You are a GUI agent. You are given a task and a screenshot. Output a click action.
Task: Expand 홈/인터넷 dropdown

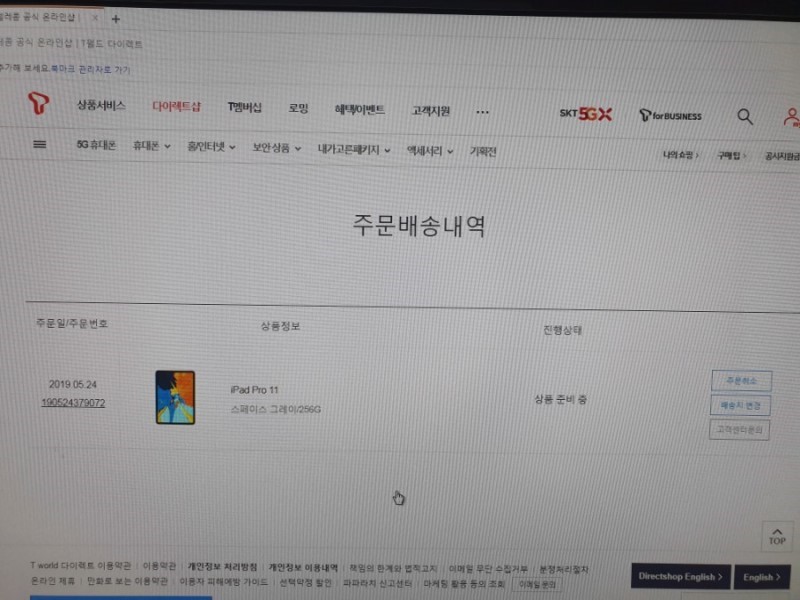211,147
